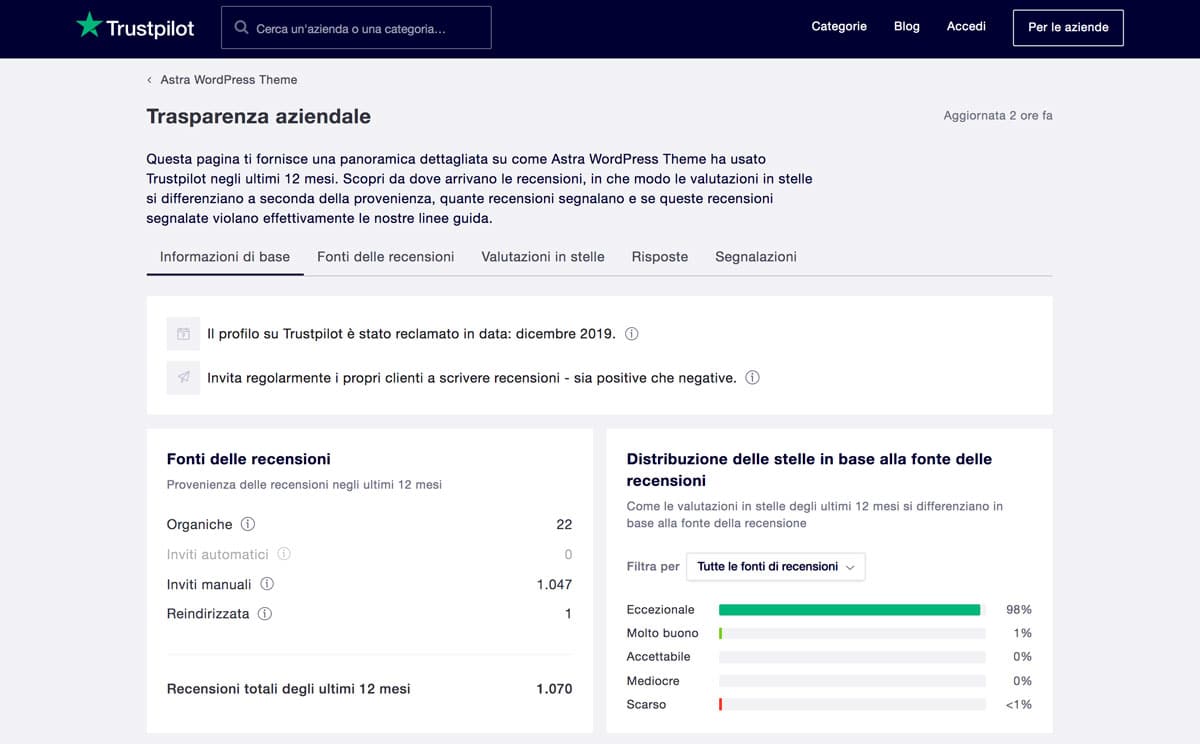Open Blog in top navigation

tap(907, 26)
